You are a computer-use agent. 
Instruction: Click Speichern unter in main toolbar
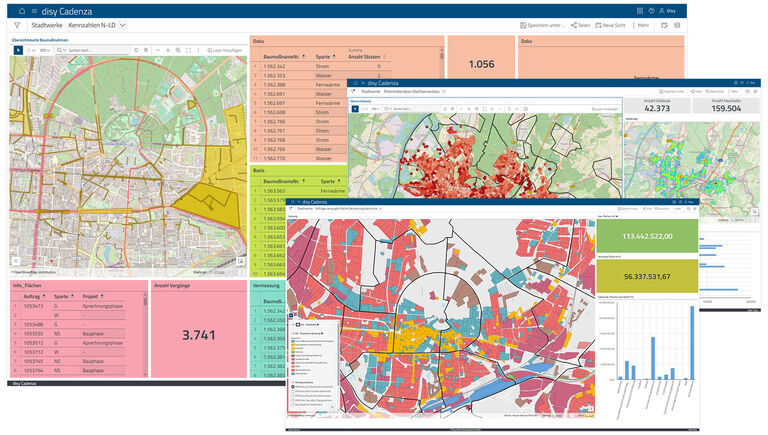pyautogui.click(x=542, y=25)
